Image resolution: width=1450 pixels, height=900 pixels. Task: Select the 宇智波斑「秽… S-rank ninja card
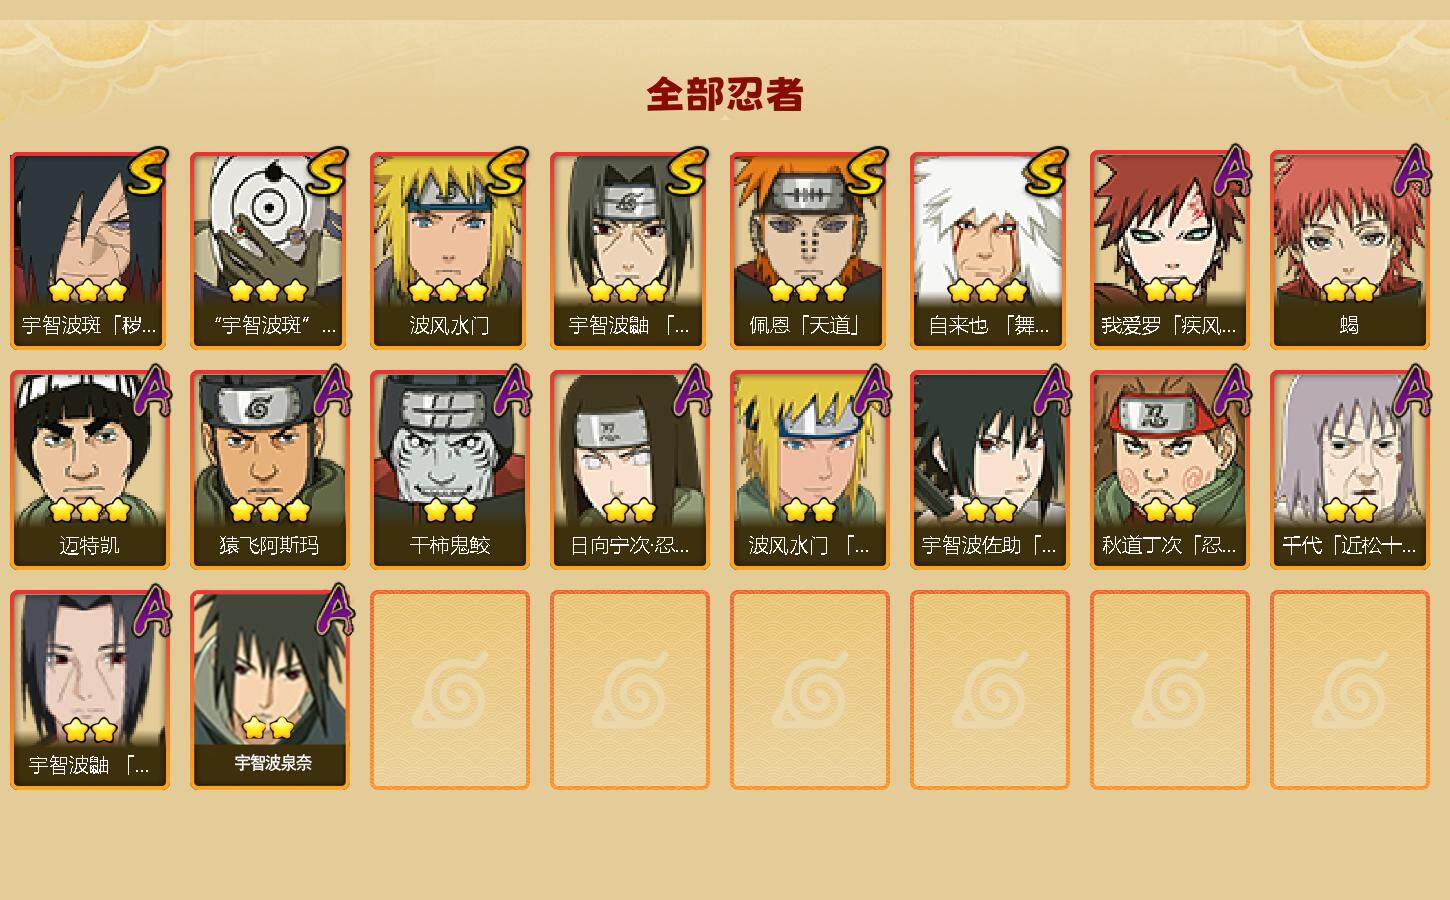90,250
